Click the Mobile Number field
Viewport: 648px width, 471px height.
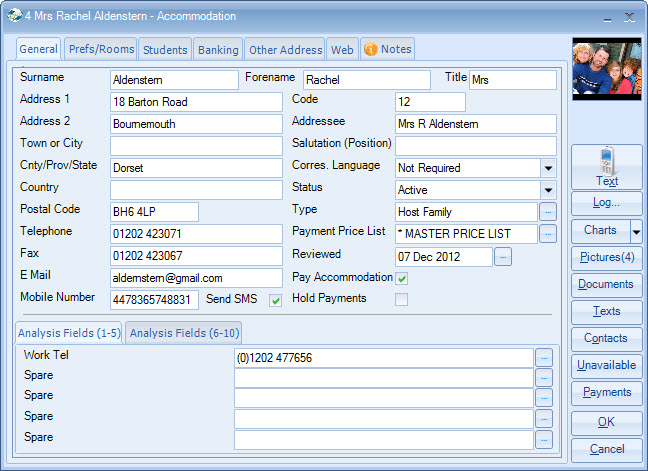pos(155,300)
